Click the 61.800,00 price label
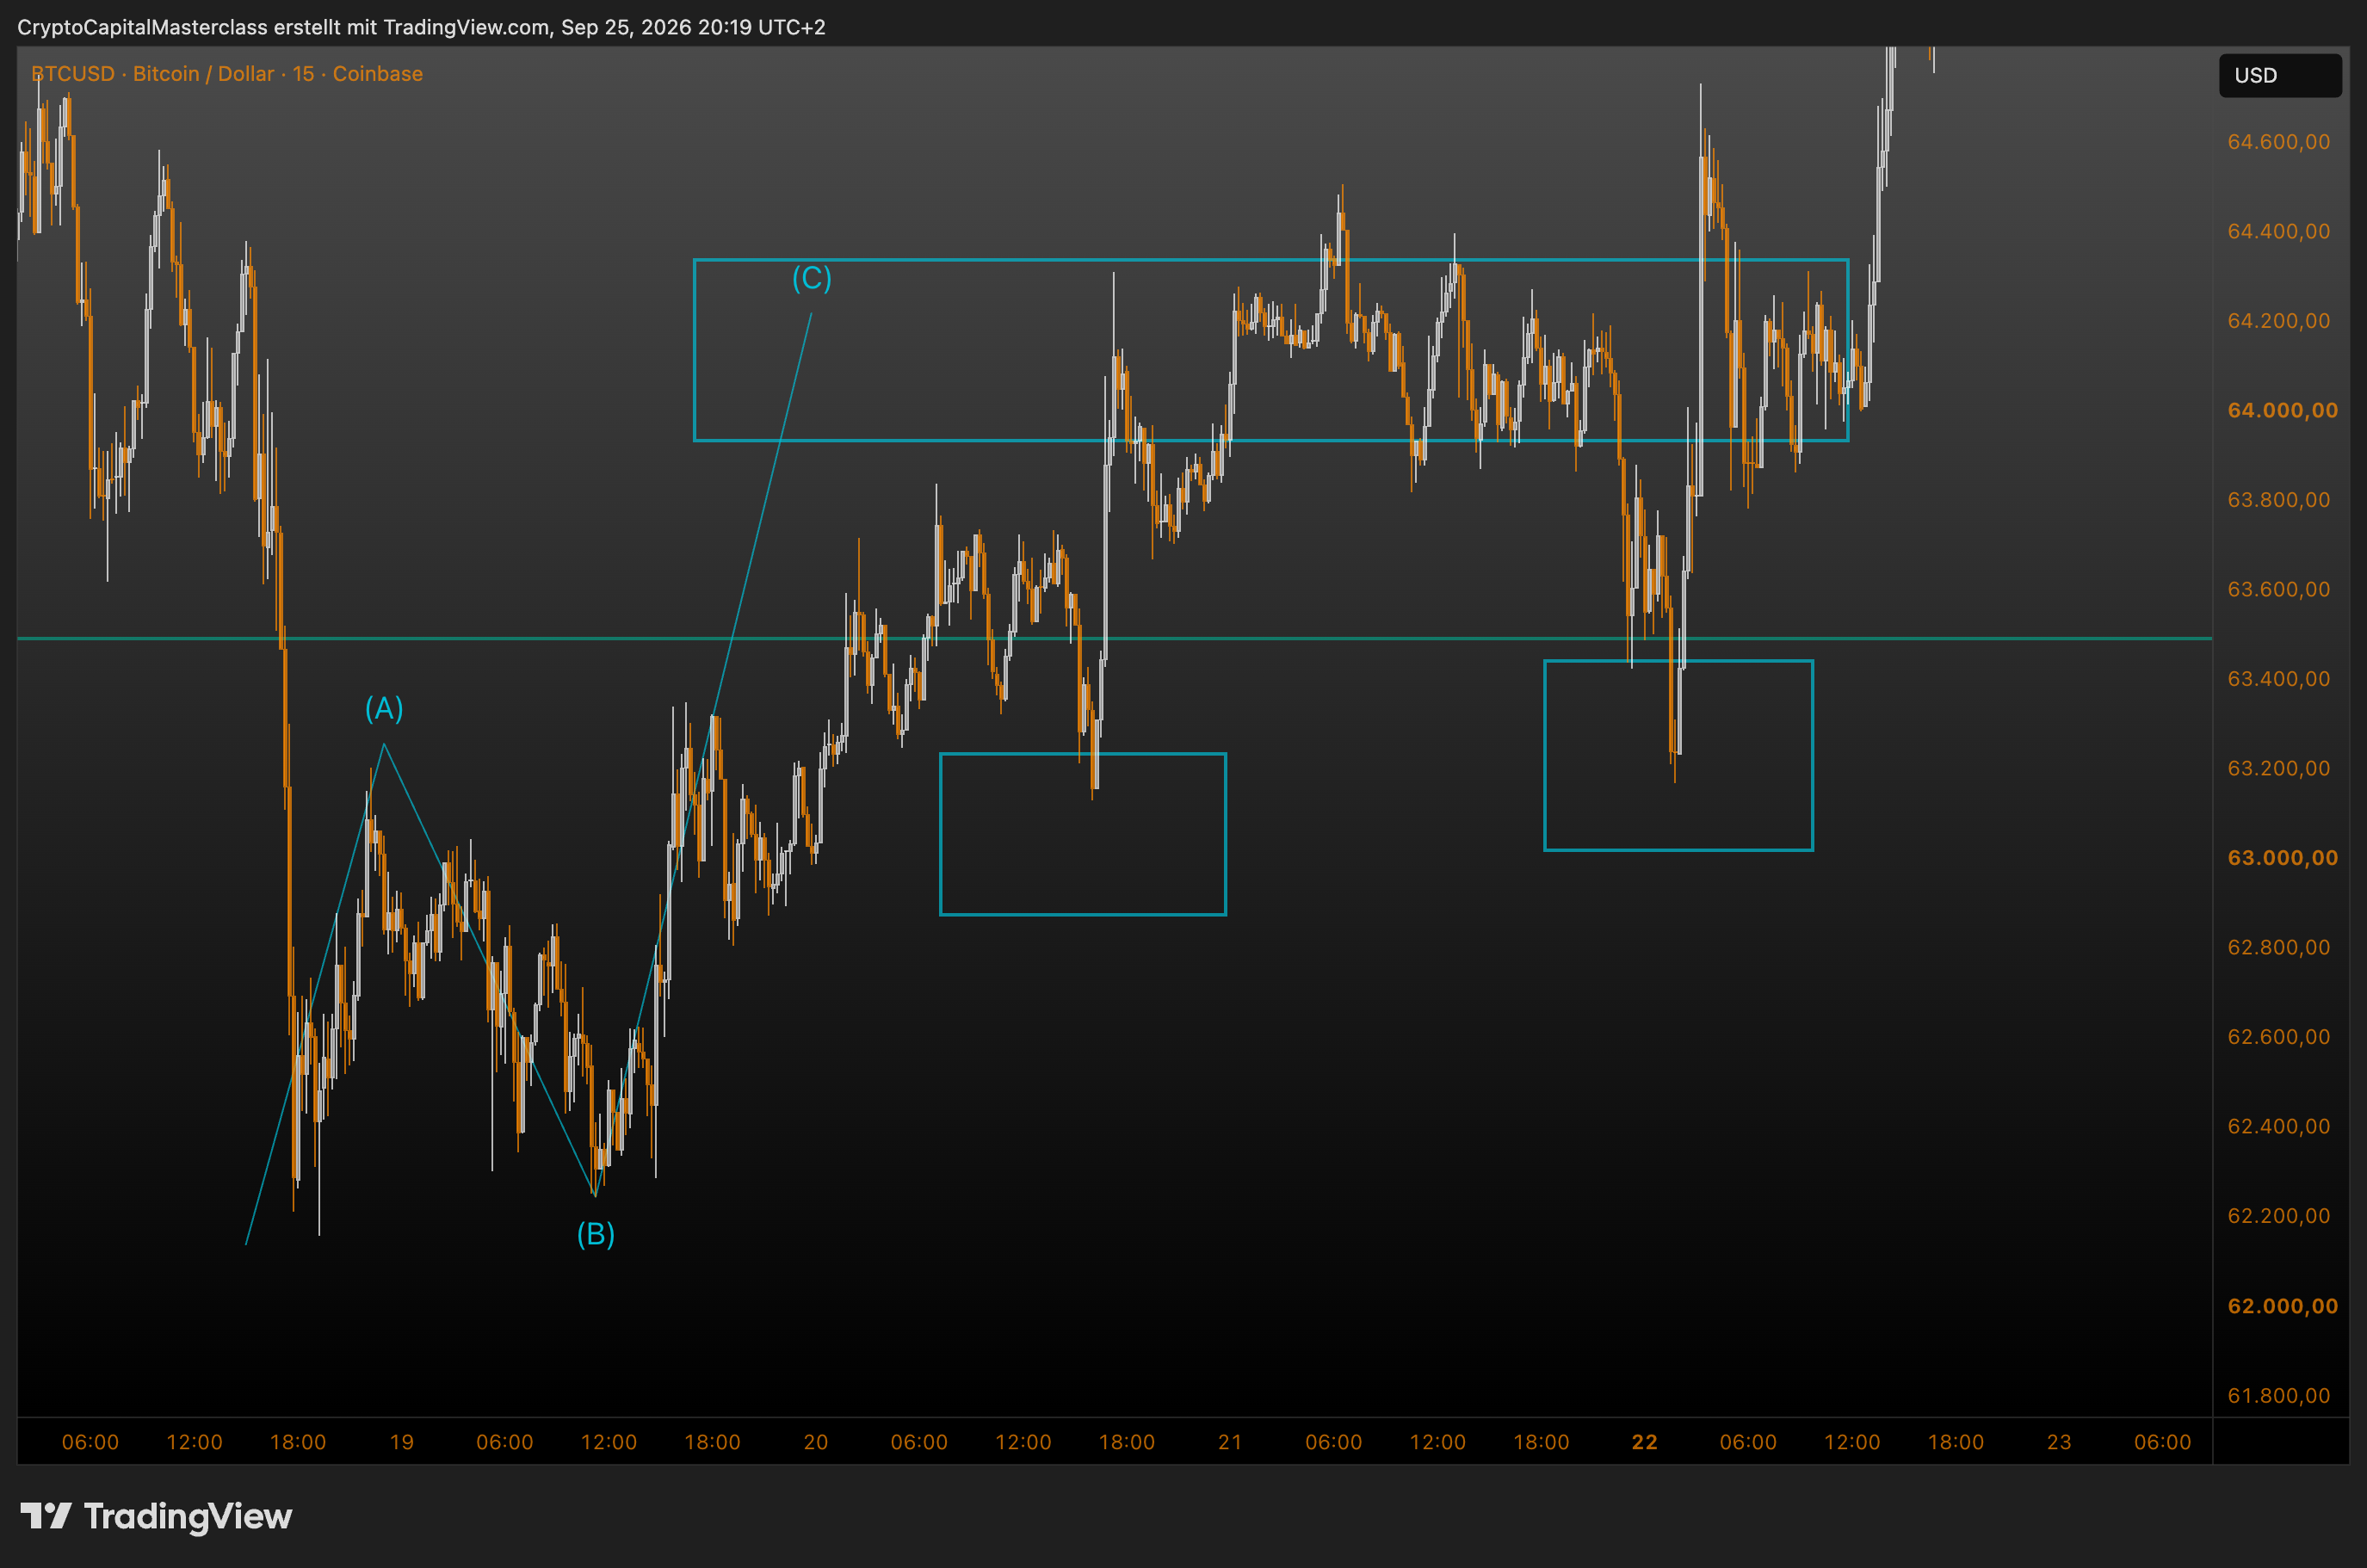2367x1568 pixels. (x=2278, y=1395)
